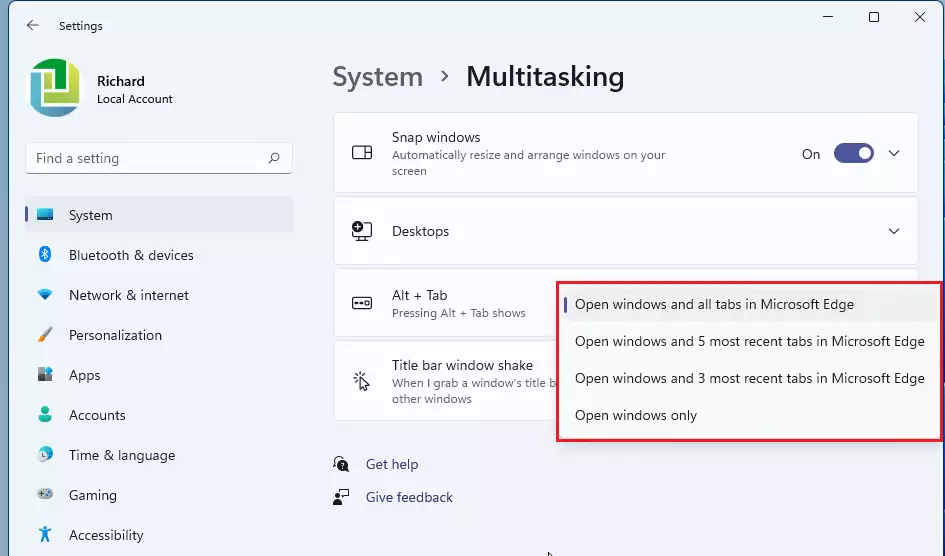The height and width of the screenshot is (556, 945).
Task: Click the Gaming controller icon
Action: point(45,495)
